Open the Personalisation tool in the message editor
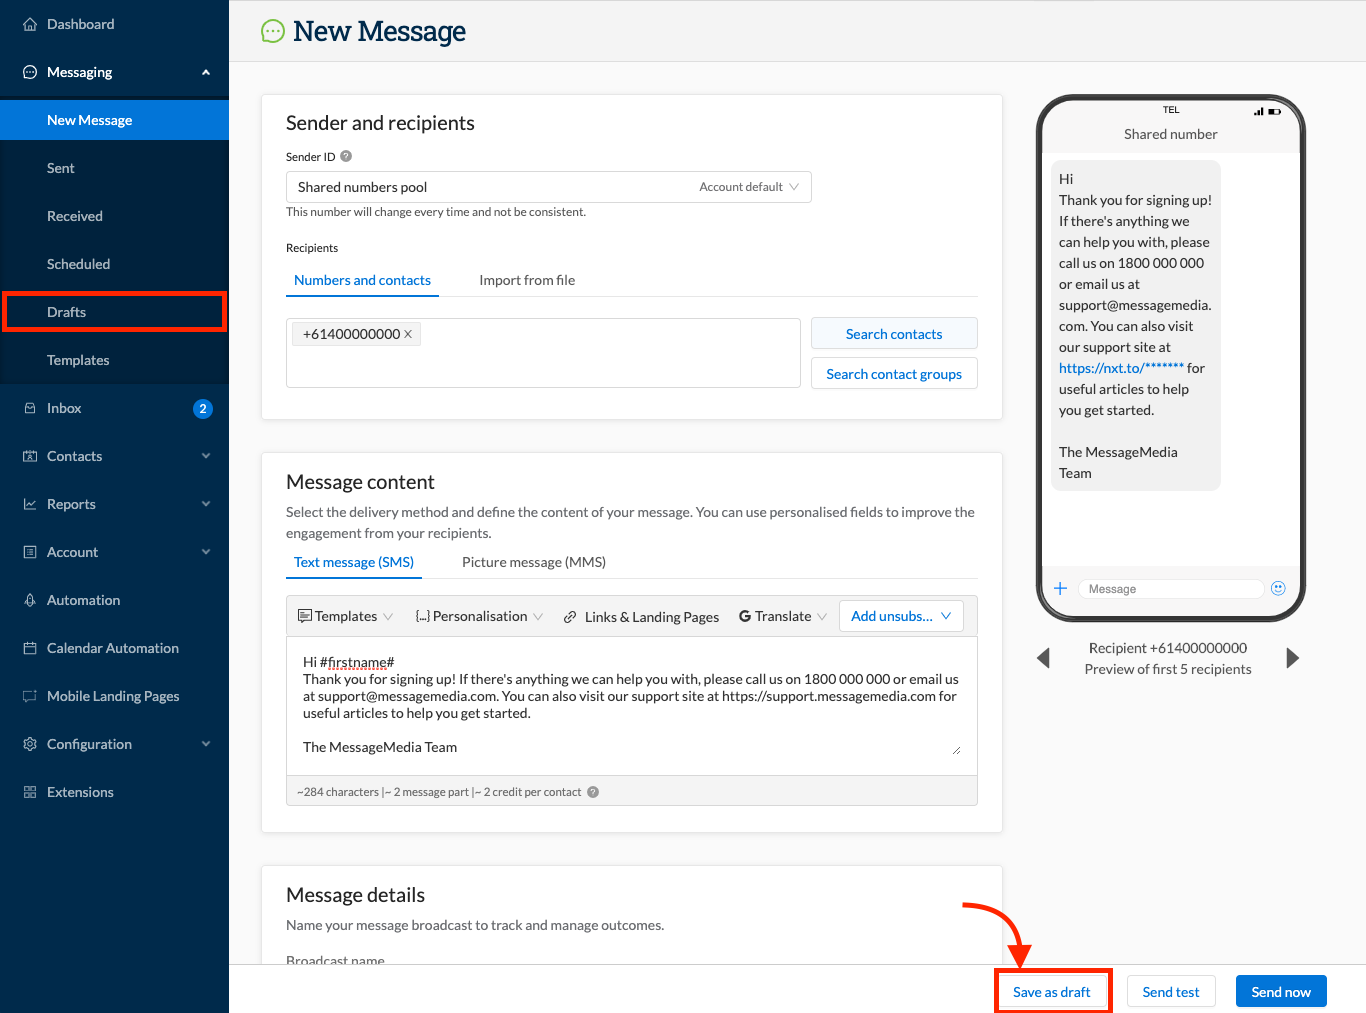 [478, 615]
